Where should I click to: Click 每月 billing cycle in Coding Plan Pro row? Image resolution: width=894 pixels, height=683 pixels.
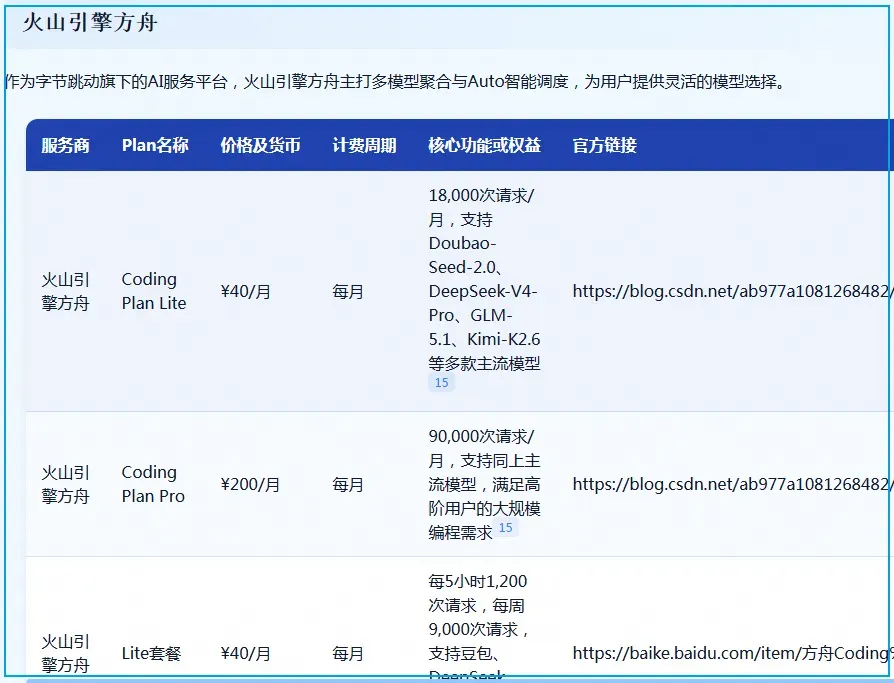(348, 485)
